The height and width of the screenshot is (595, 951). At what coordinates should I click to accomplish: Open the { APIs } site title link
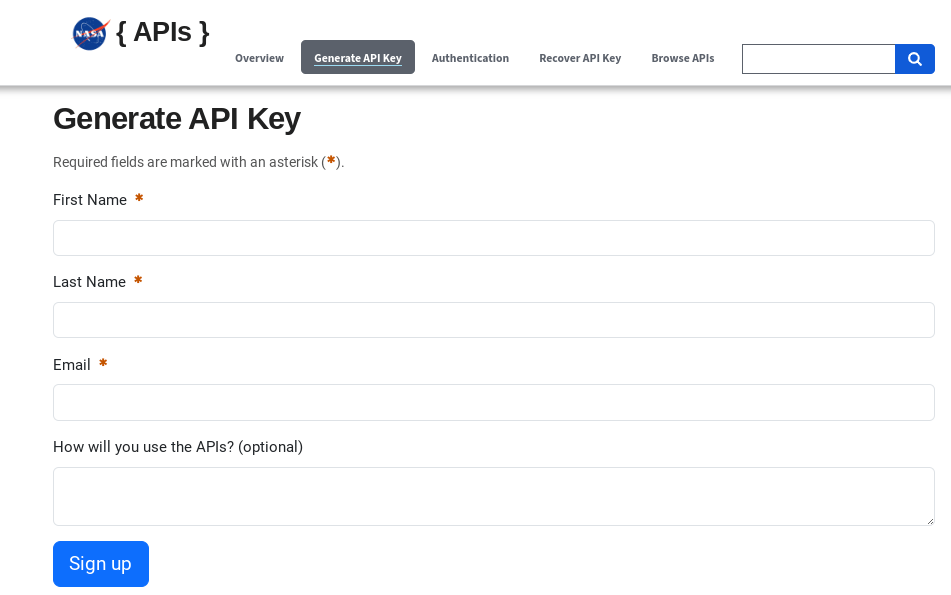(162, 32)
